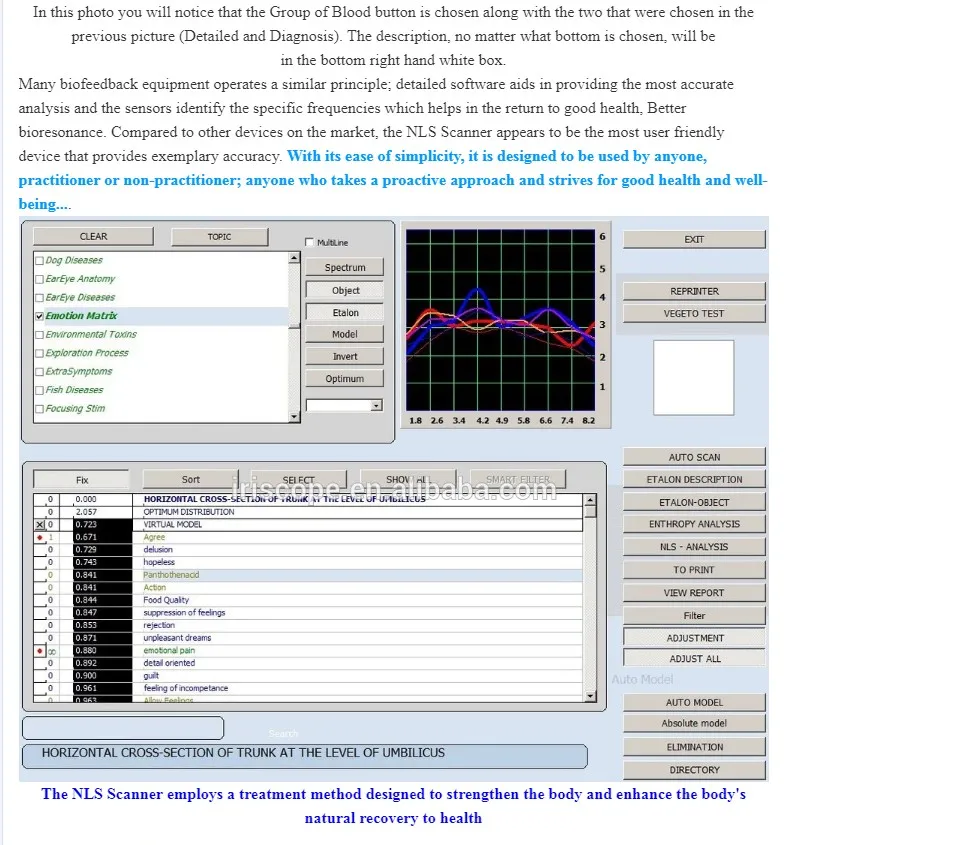This screenshot has height=845, width=956.
Task: Click the AUTO SCAN button
Action: 694,457
